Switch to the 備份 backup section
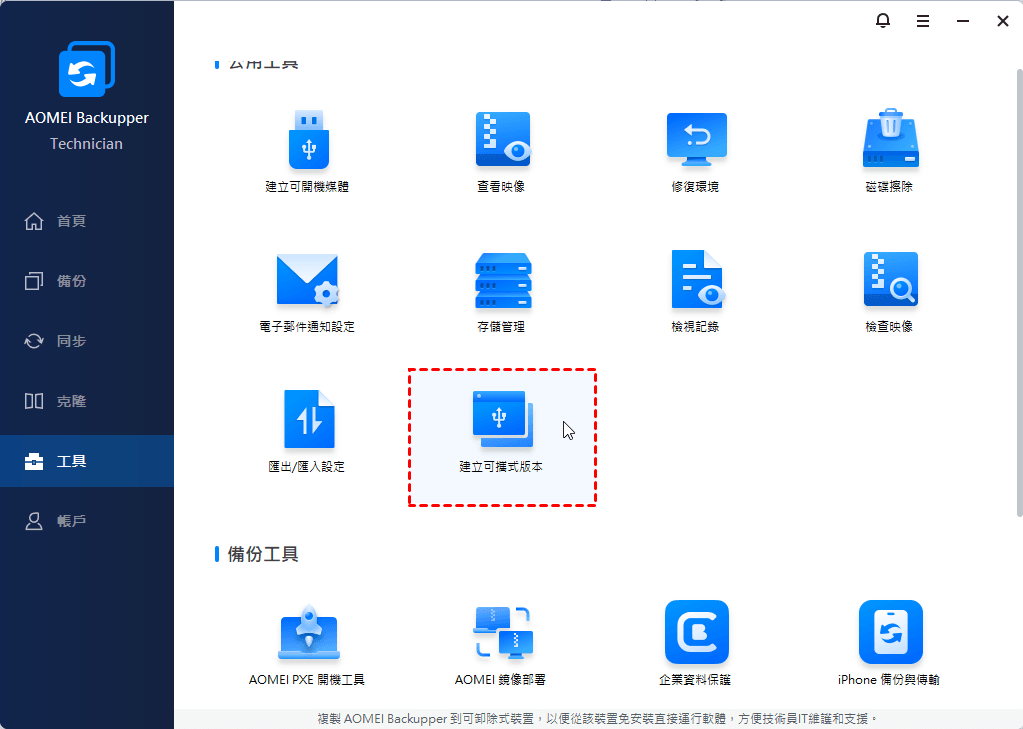The width and height of the screenshot is (1023, 729). click(87, 281)
